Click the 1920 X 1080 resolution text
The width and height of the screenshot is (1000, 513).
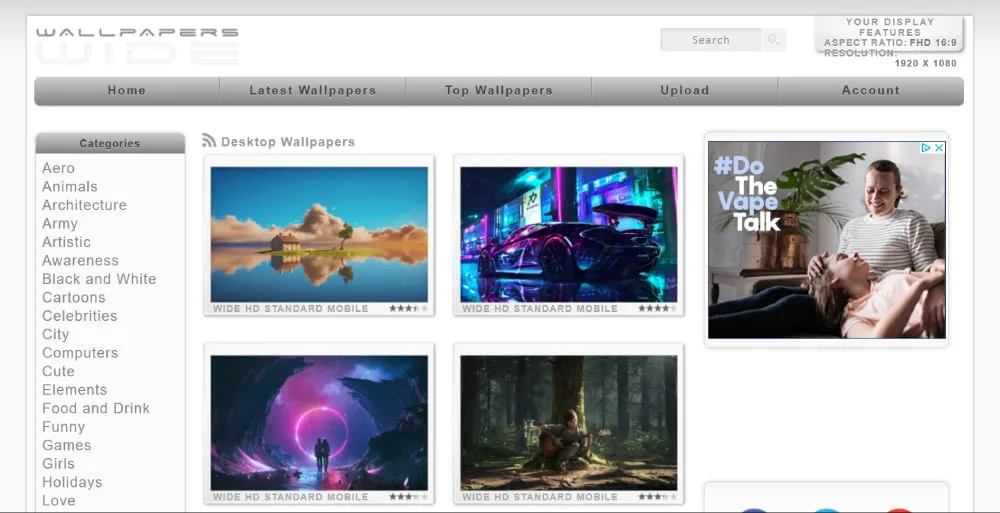coord(925,63)
